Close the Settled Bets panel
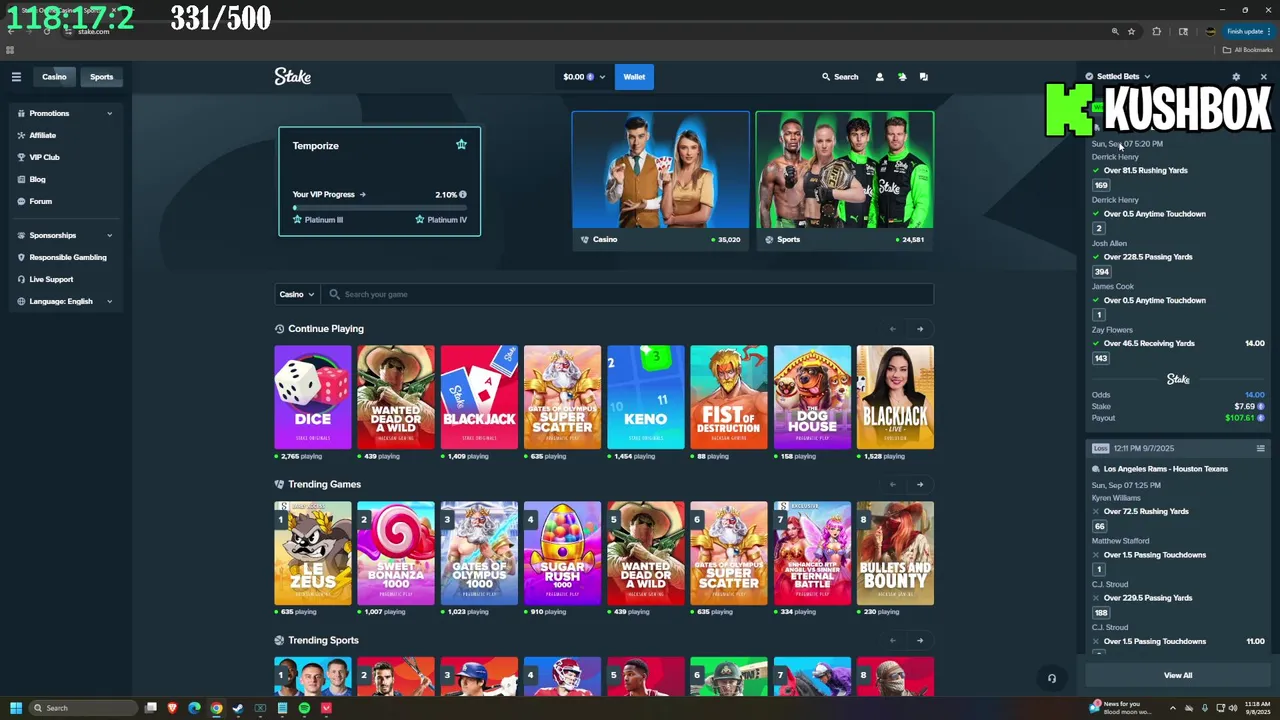Image resolution: width=1280 pixels, height=720 pixels. point(1263,77)
